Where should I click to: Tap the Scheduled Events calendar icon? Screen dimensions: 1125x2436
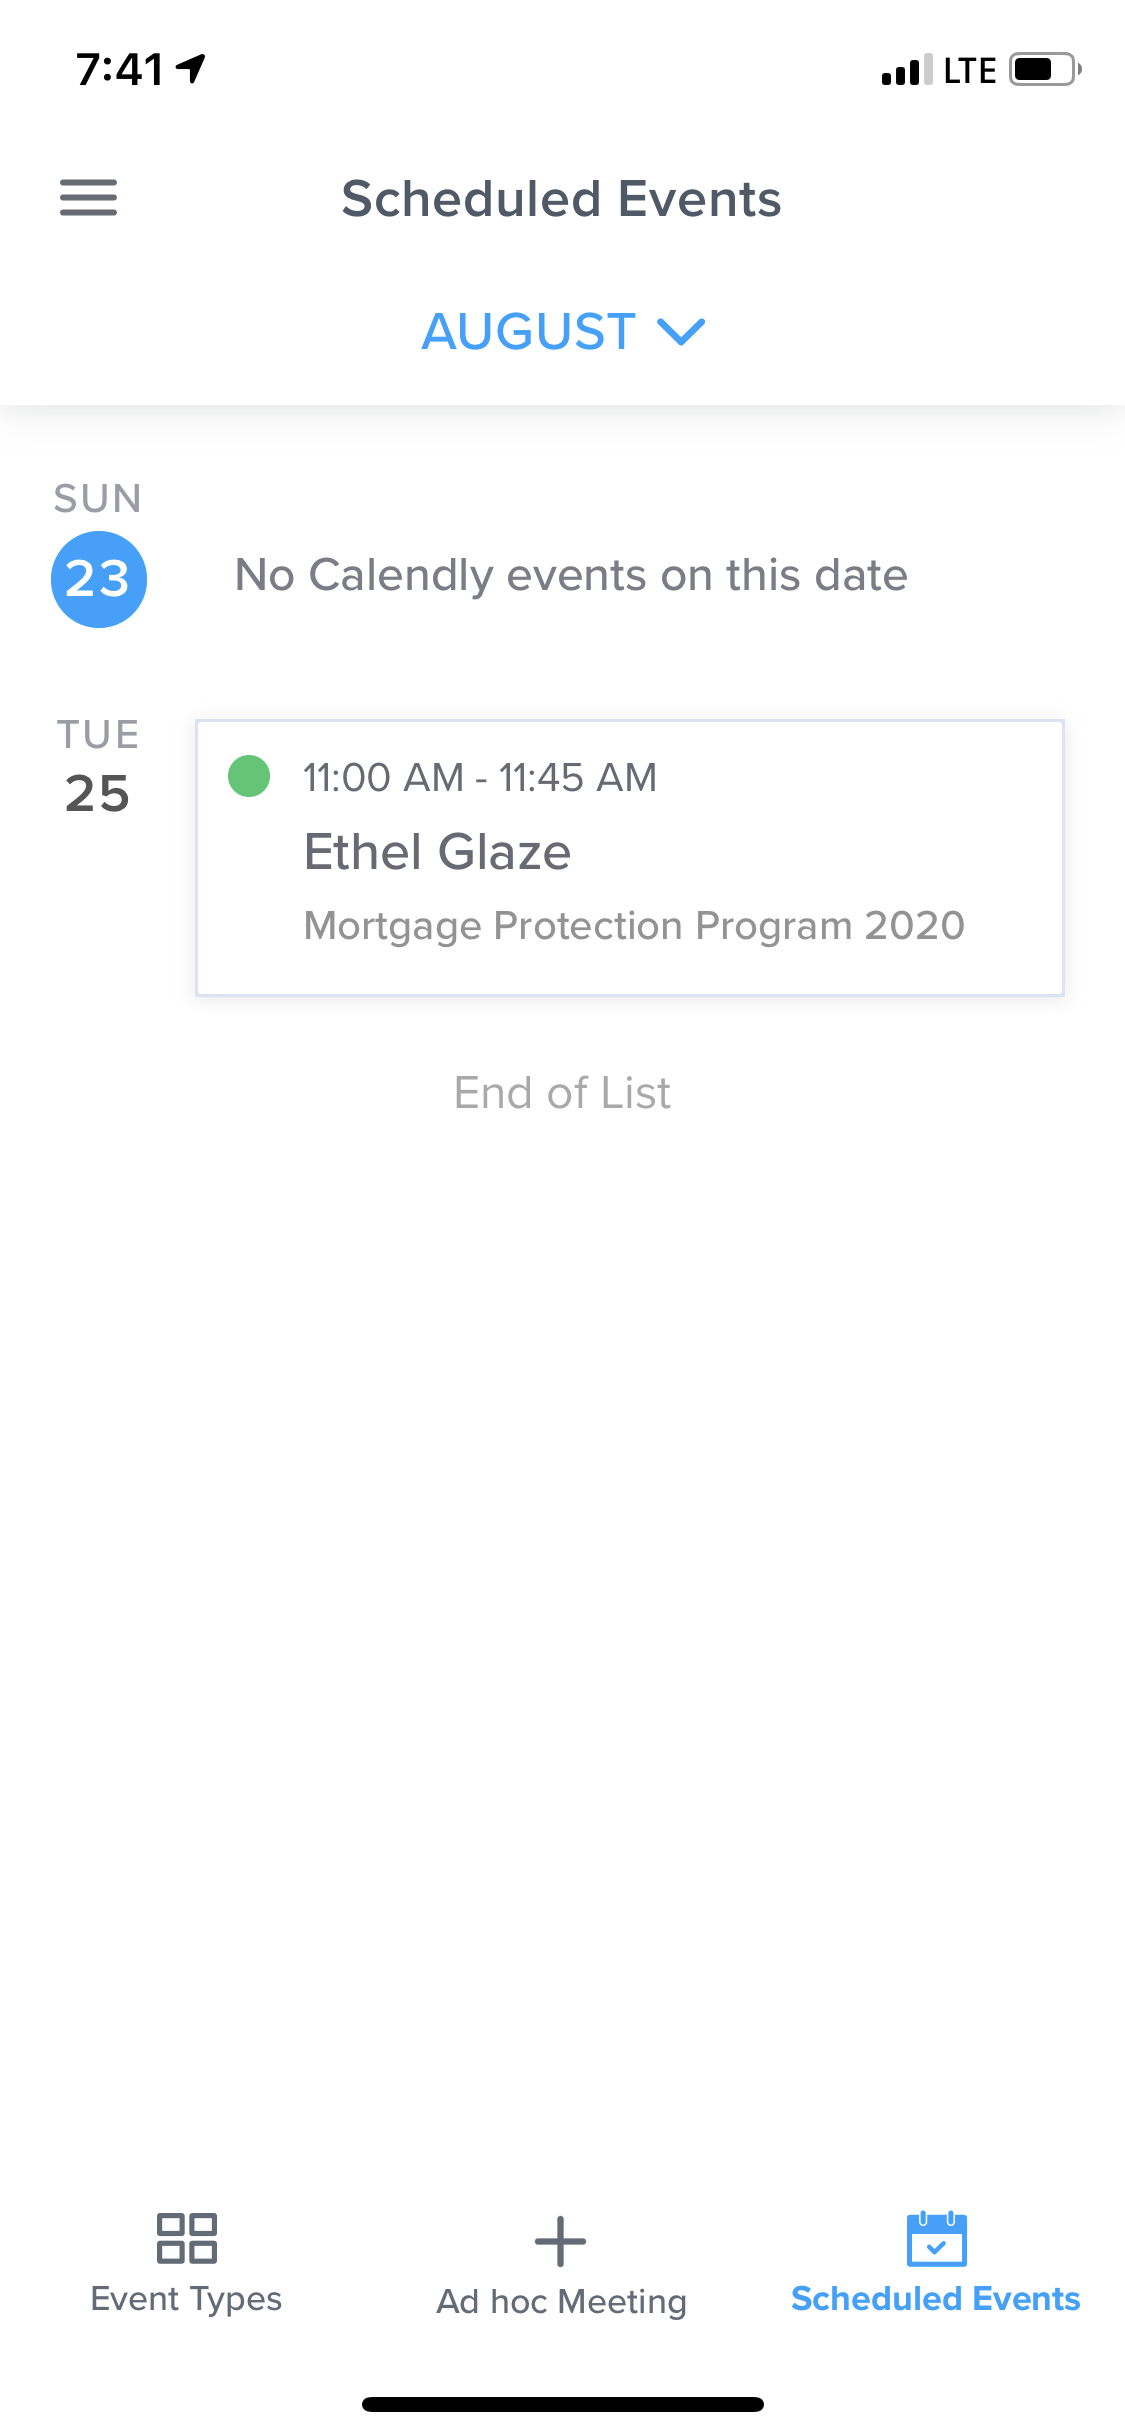point(936,2238)
